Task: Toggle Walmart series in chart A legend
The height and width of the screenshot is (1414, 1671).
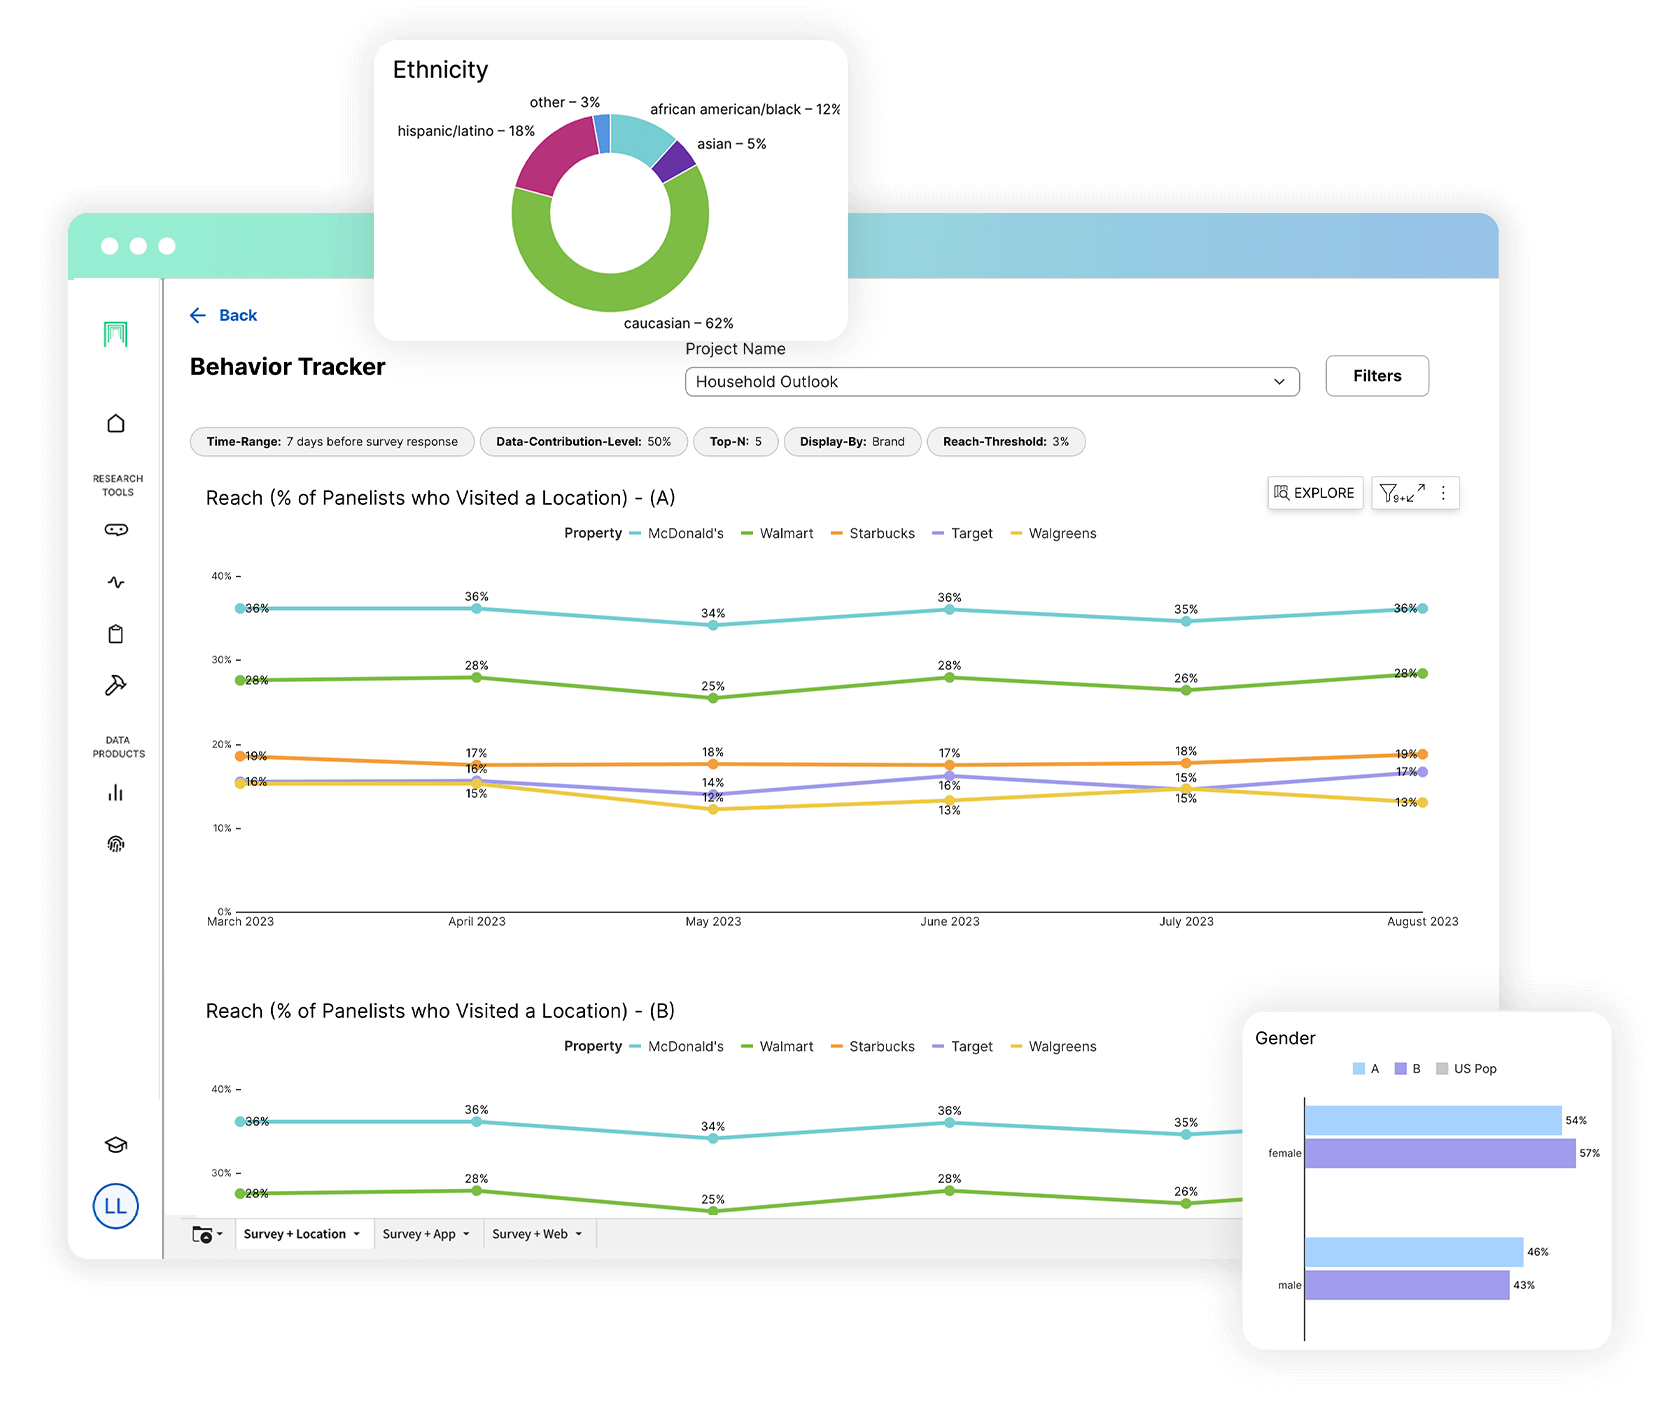Action: point(777,534)
